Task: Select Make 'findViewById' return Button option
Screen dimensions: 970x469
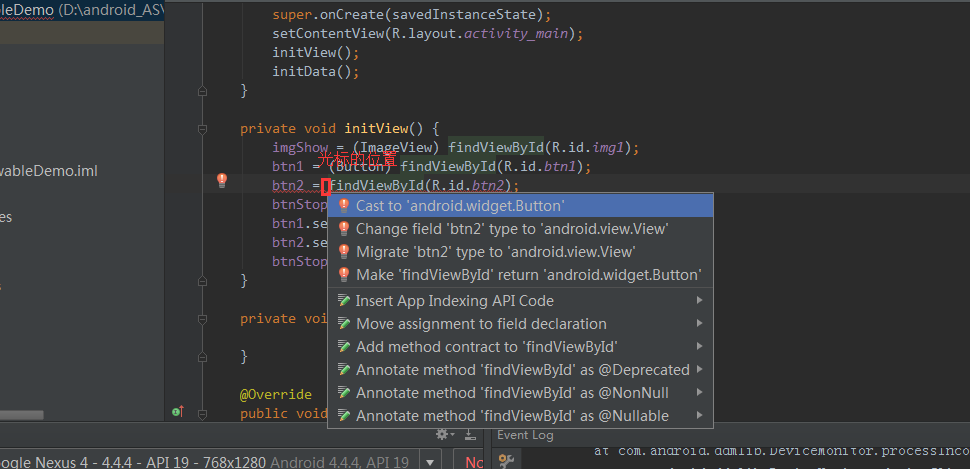Action: pyautogui.click(x=528, y=275)
